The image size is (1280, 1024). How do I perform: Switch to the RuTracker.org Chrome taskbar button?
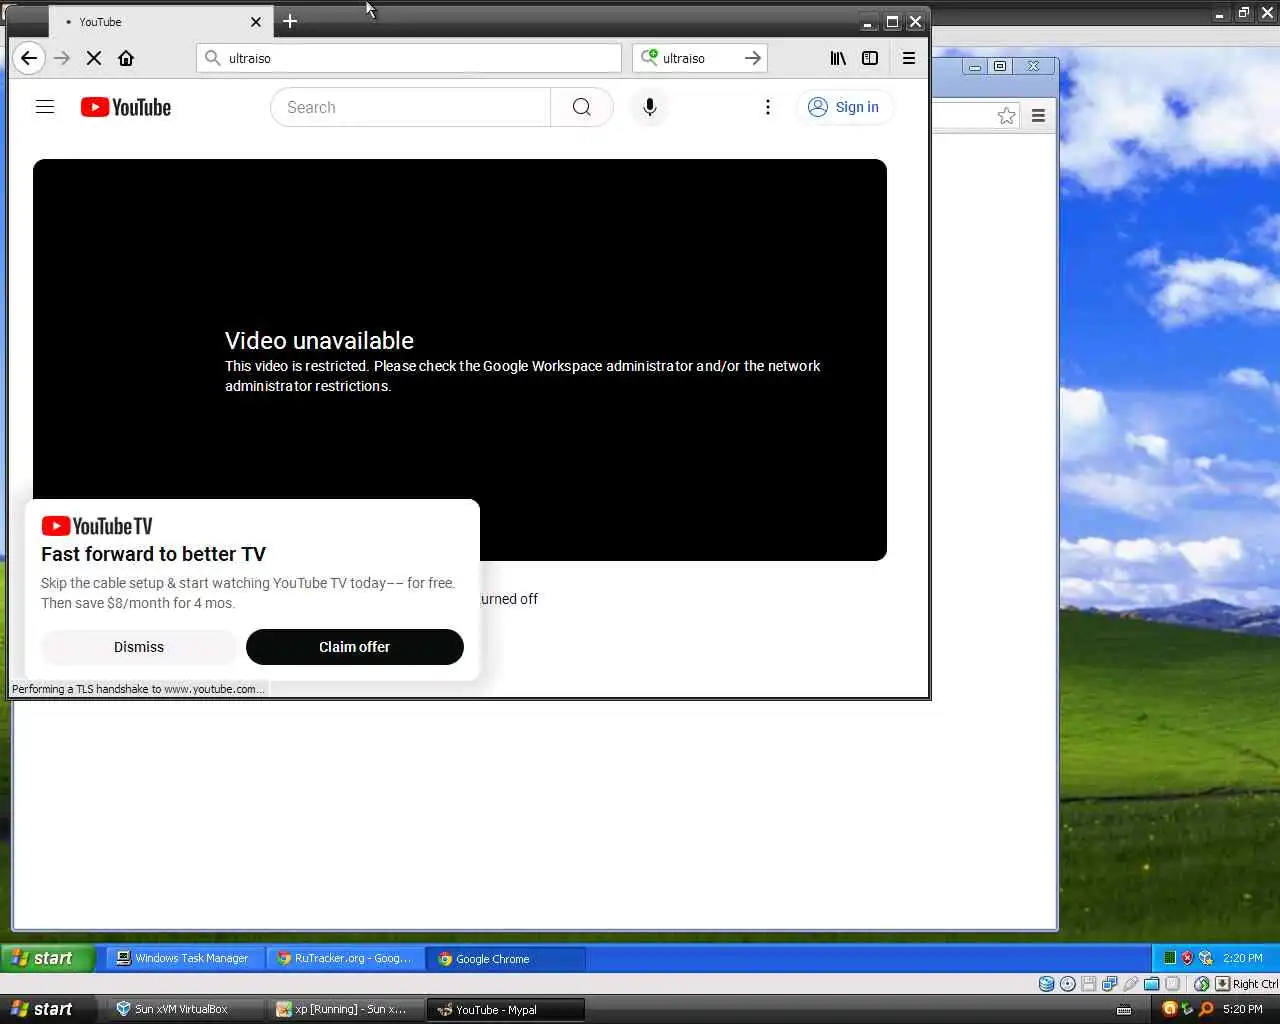coord(346,958)
